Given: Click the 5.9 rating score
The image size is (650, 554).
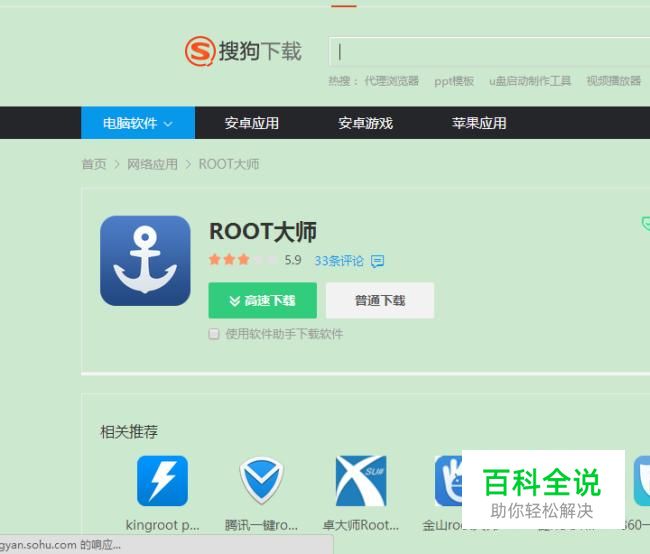Looking at the screenshot, I should [293, 260].
